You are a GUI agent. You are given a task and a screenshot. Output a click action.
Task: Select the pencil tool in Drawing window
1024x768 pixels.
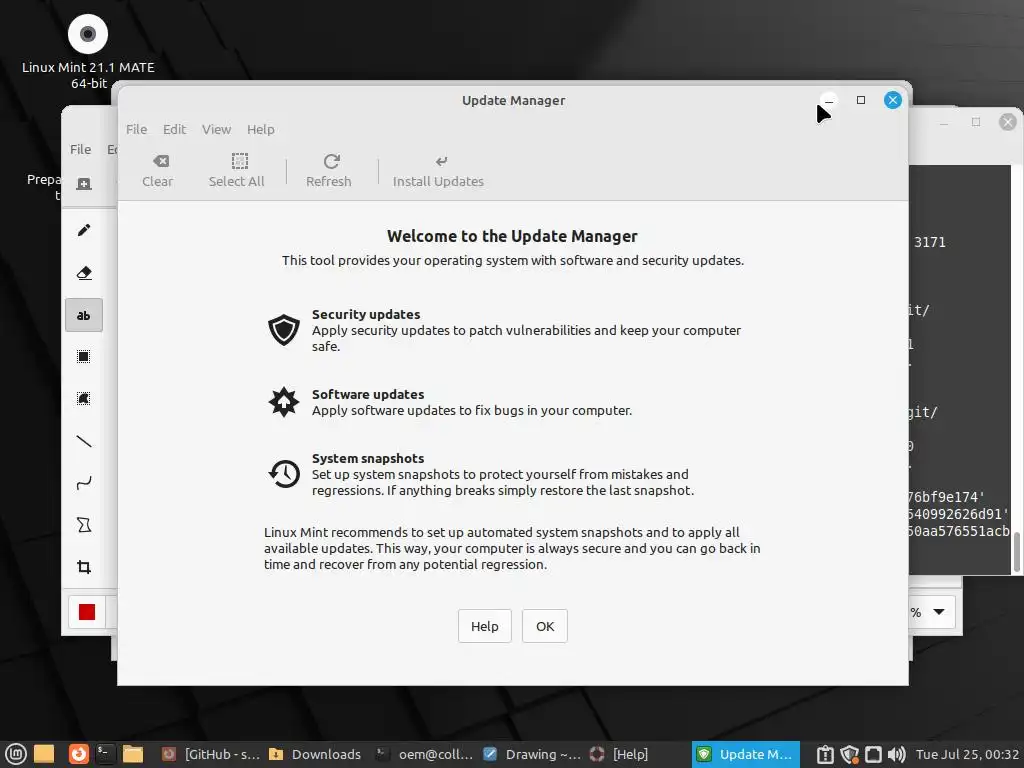pos(84,230)
